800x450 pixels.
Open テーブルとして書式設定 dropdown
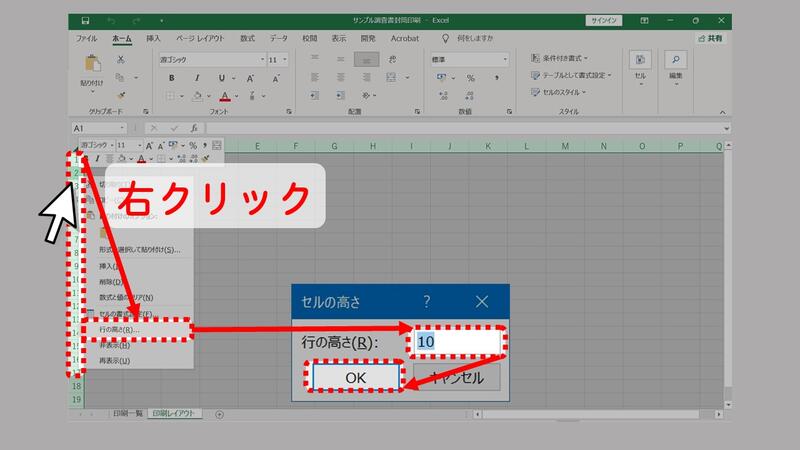tap(570, 75)
